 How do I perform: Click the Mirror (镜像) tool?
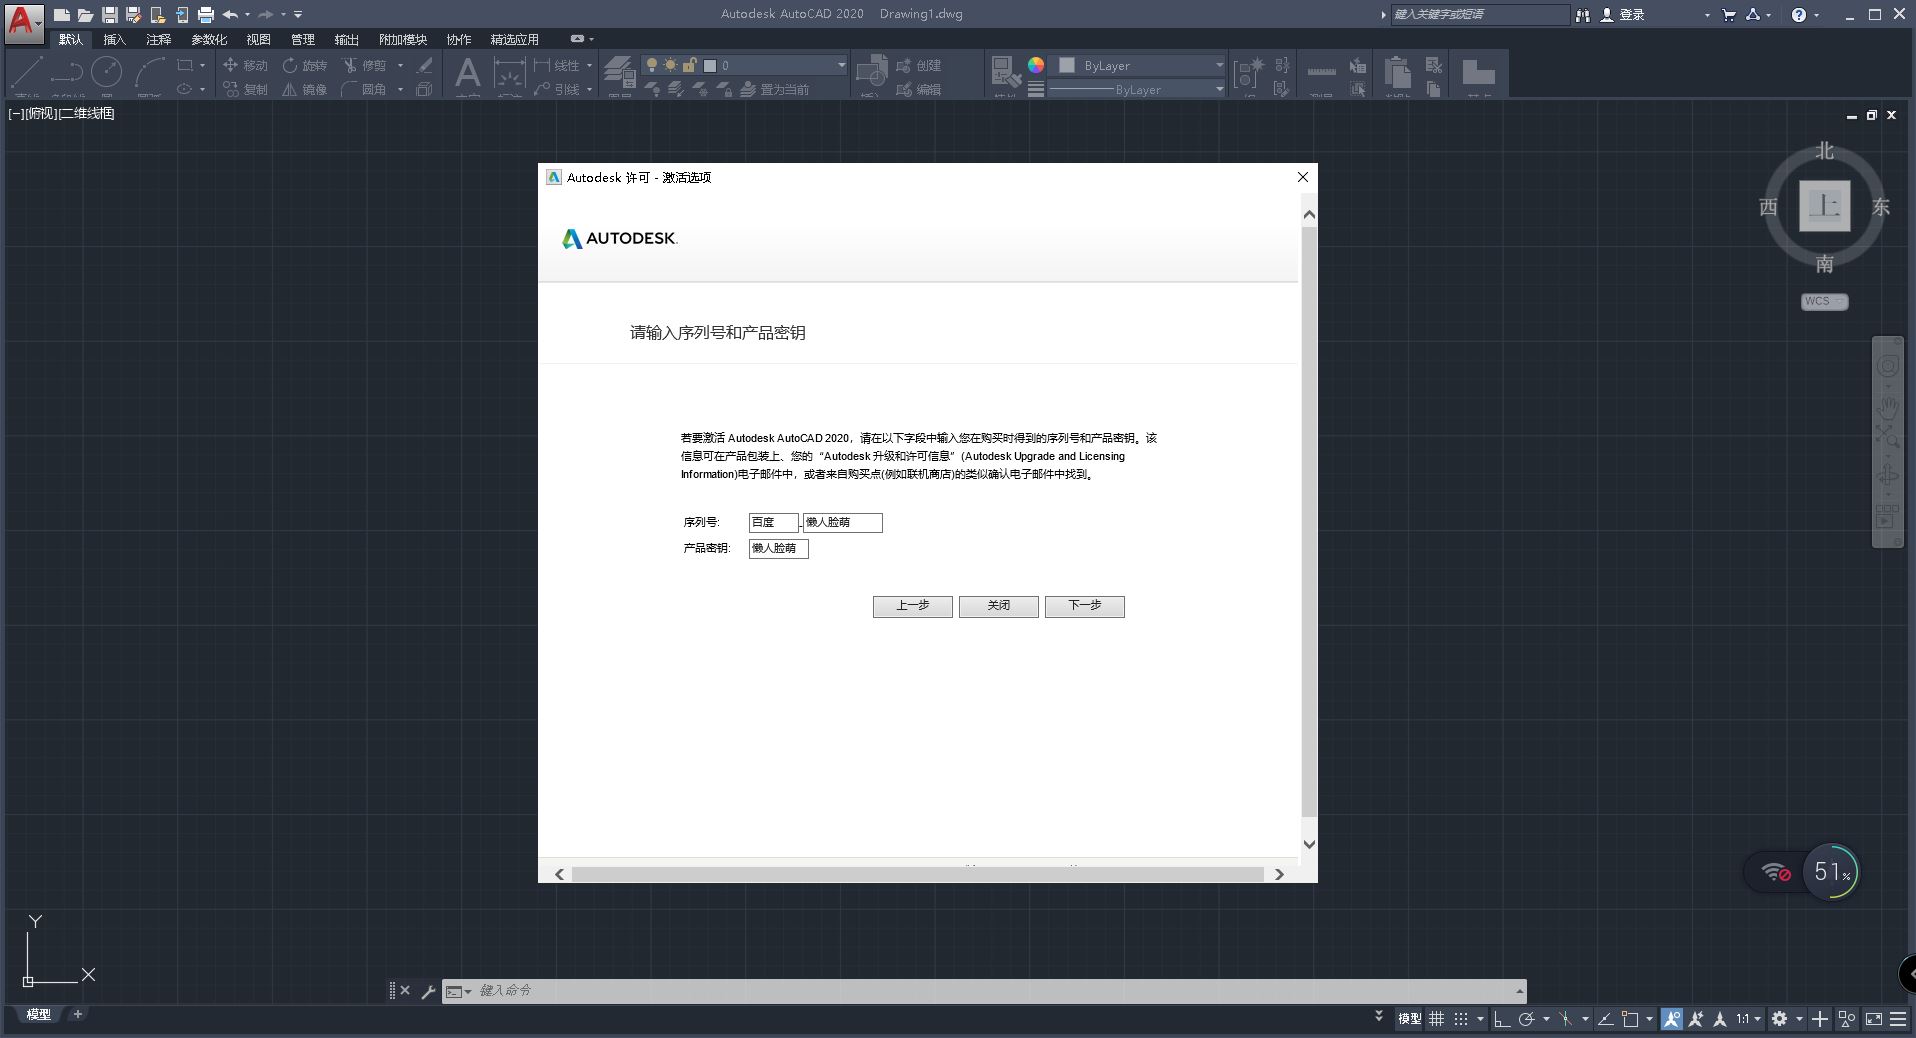[304, 89]
